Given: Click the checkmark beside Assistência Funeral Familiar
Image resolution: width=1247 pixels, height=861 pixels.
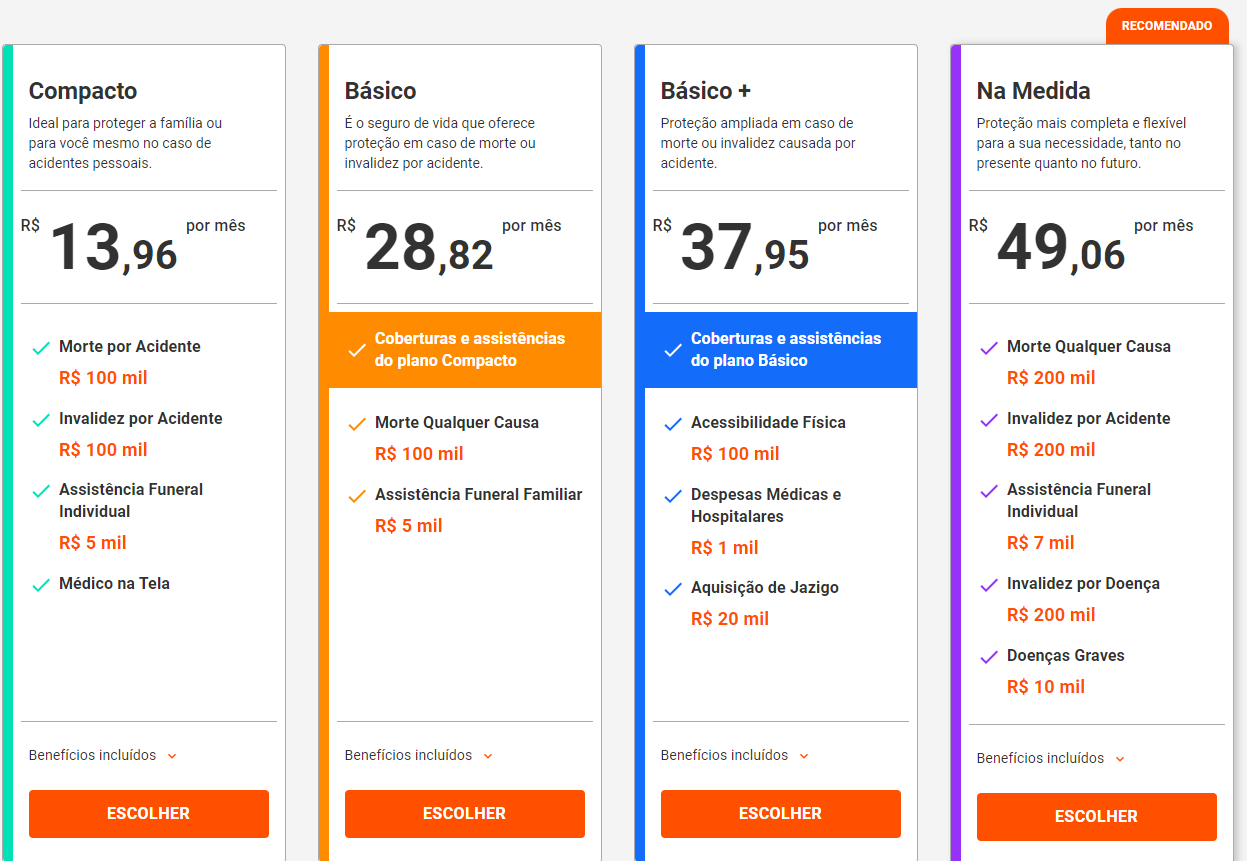Looking at the screenshot, I should [356, 494].
